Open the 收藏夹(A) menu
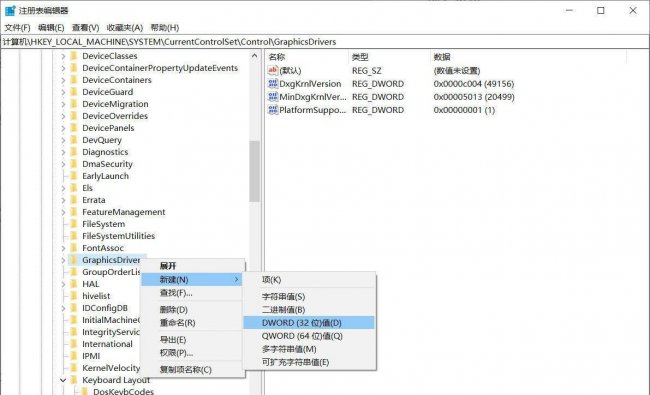The image size is (650, 395). 125,28
